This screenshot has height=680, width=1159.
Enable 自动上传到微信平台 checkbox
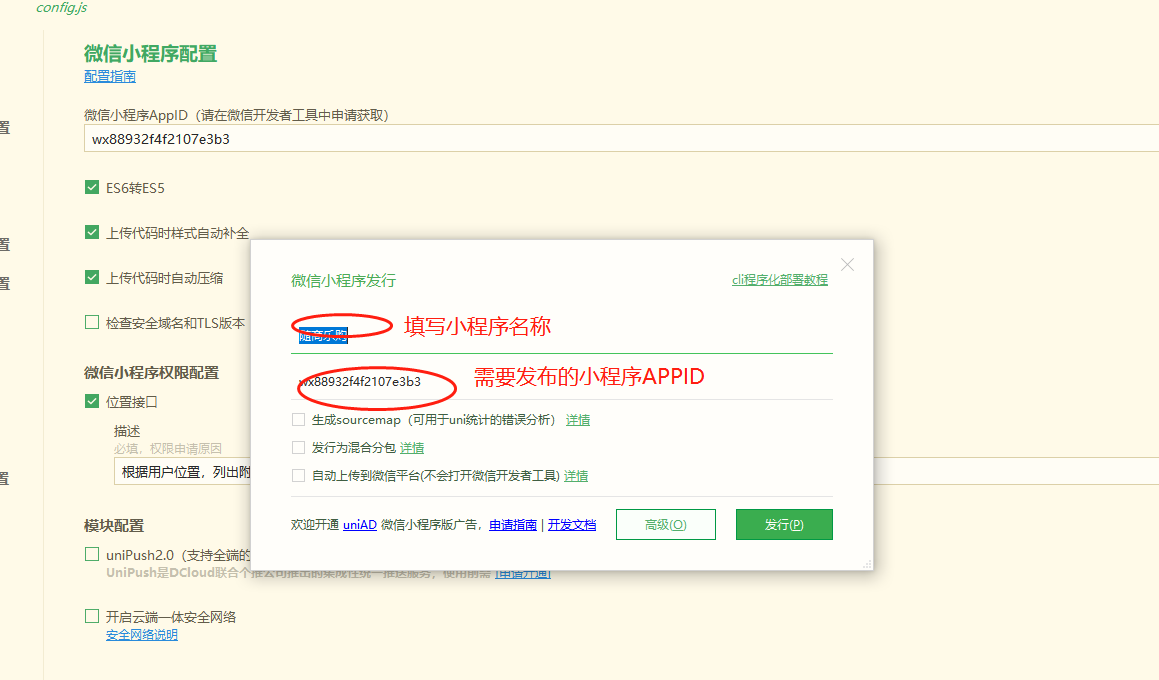click(298, 476)
